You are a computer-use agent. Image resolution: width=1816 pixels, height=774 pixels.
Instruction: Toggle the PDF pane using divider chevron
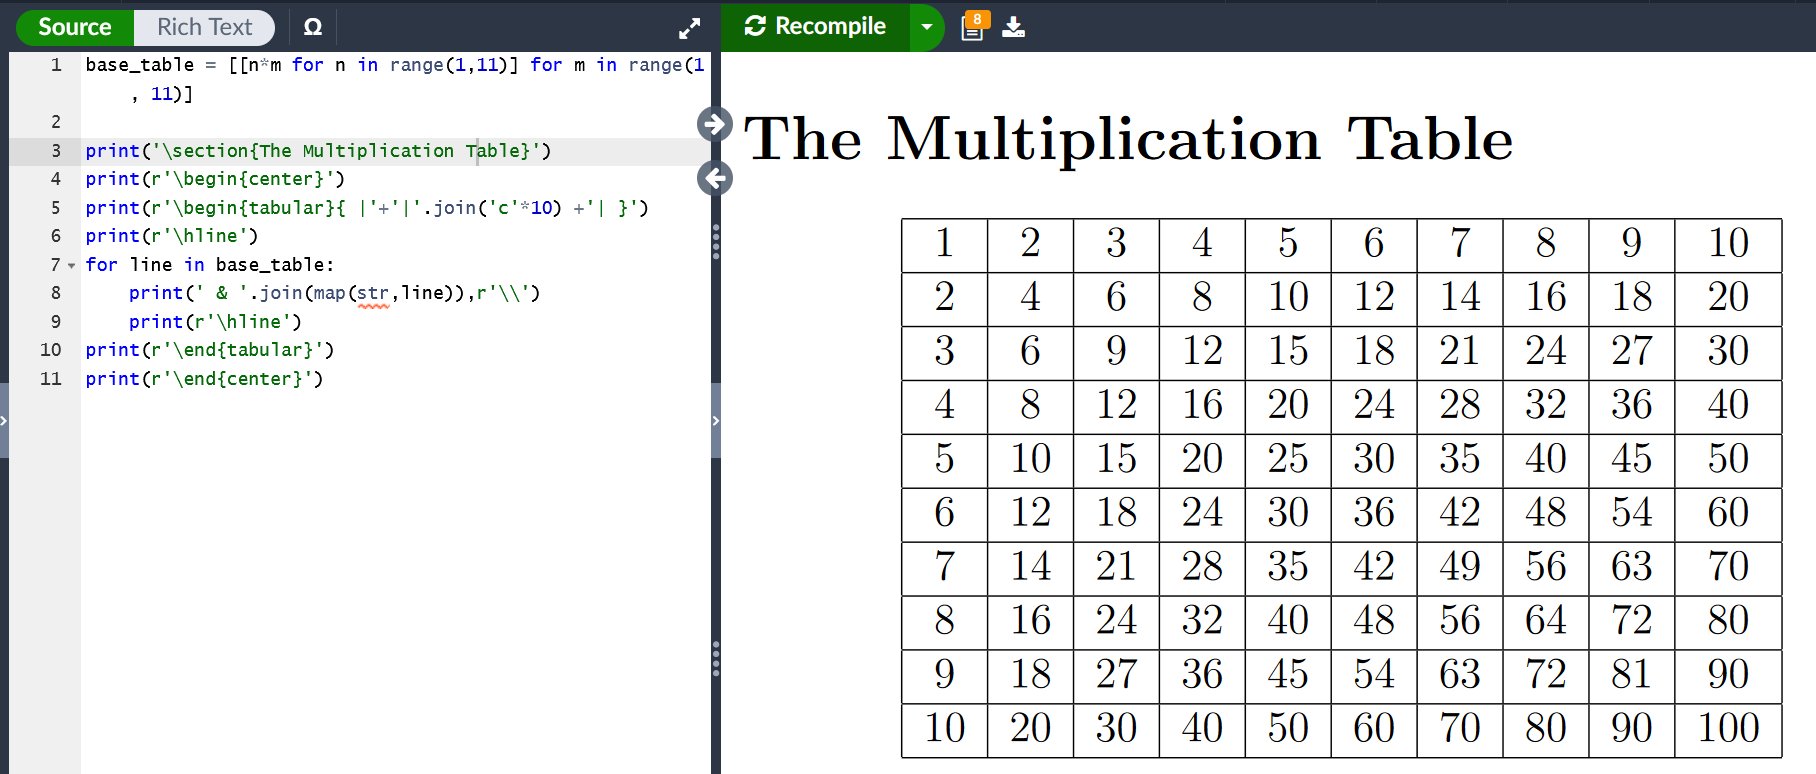716,421
